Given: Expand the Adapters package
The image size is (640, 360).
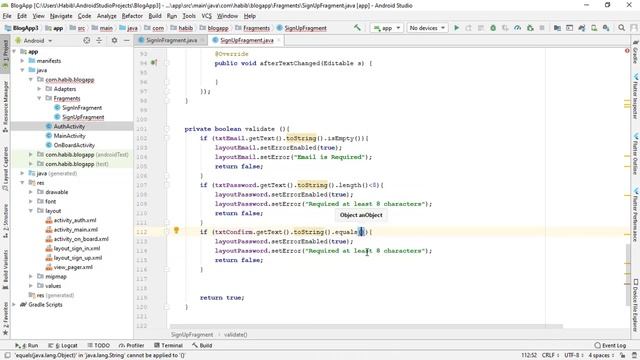Looking at the screenshot, I should (39, 89).
